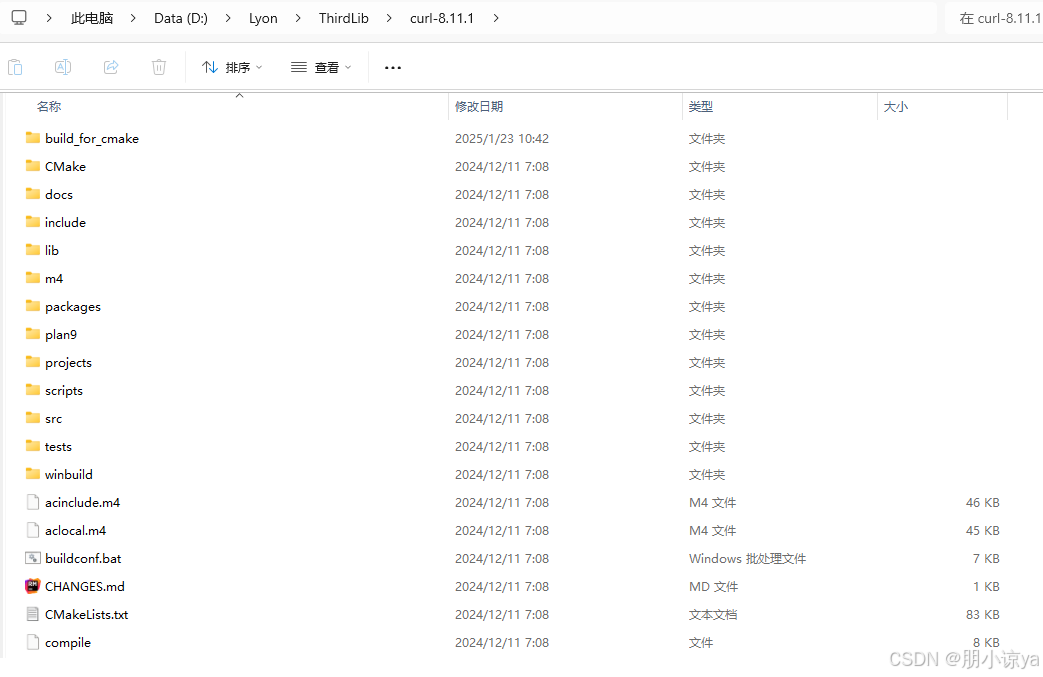The width and height of the screenshot is (1043, 677).
Task: Select the Rename icon
Action: pos(62,67)
